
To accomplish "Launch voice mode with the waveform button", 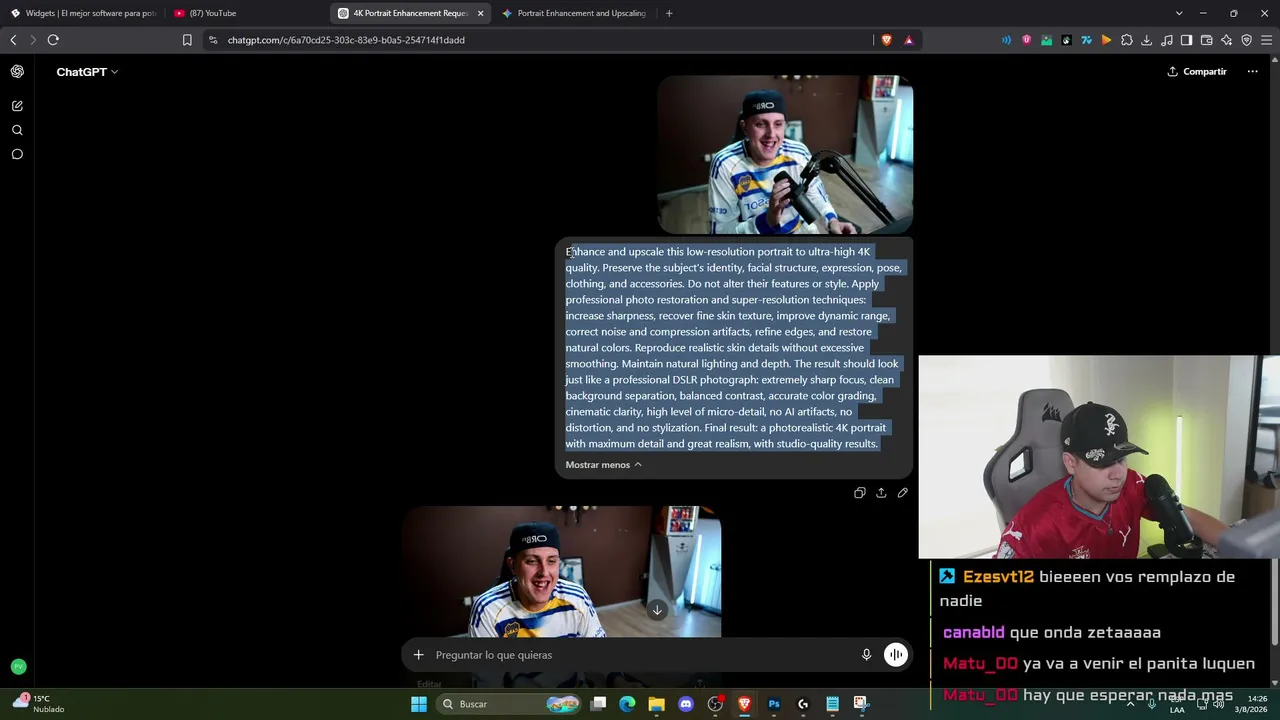I will click(895, 655).
